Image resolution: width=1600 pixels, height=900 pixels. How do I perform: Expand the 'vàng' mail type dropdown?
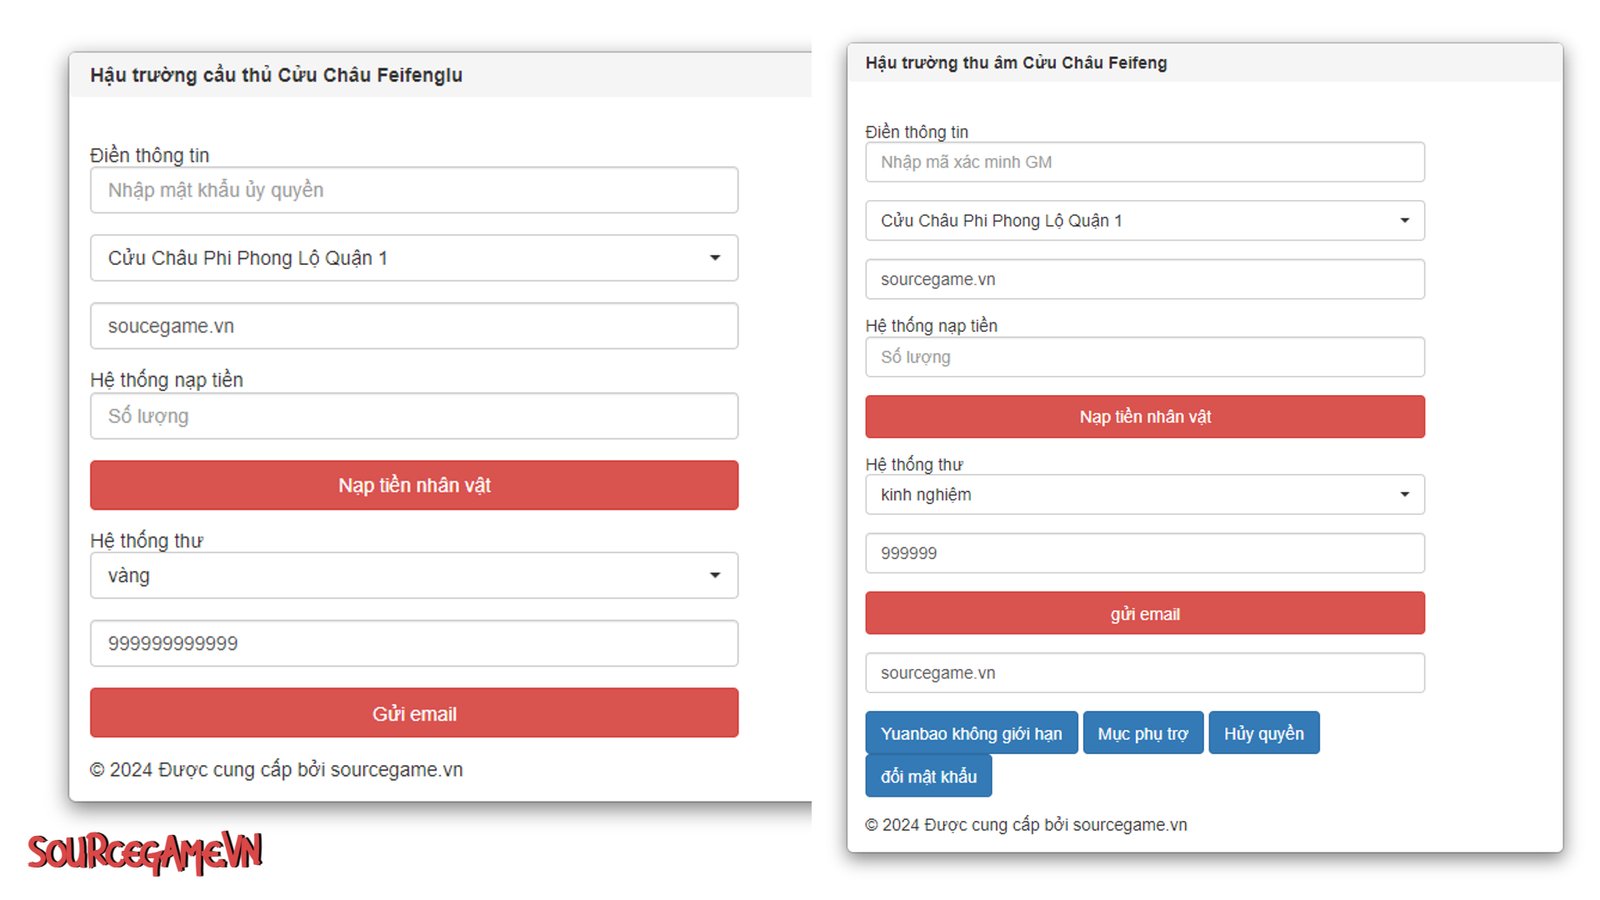point(414,576)
